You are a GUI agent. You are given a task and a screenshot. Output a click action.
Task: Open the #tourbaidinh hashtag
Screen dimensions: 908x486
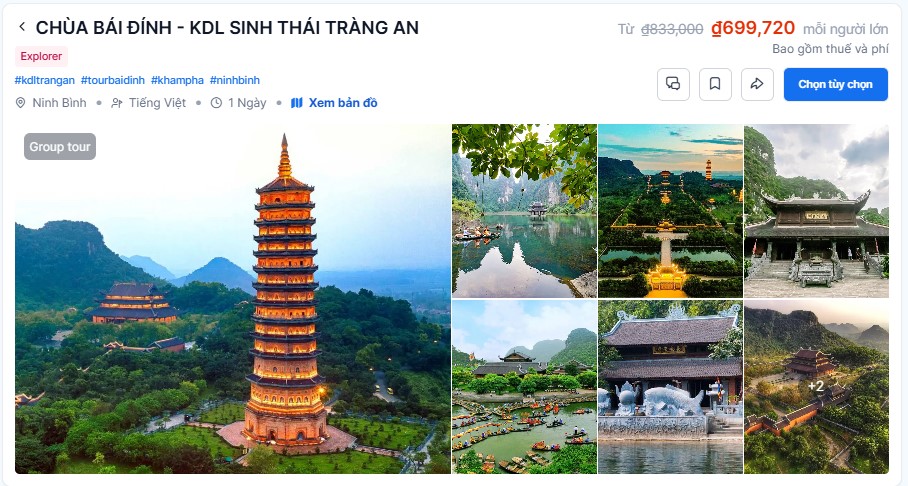click(113, 81)
